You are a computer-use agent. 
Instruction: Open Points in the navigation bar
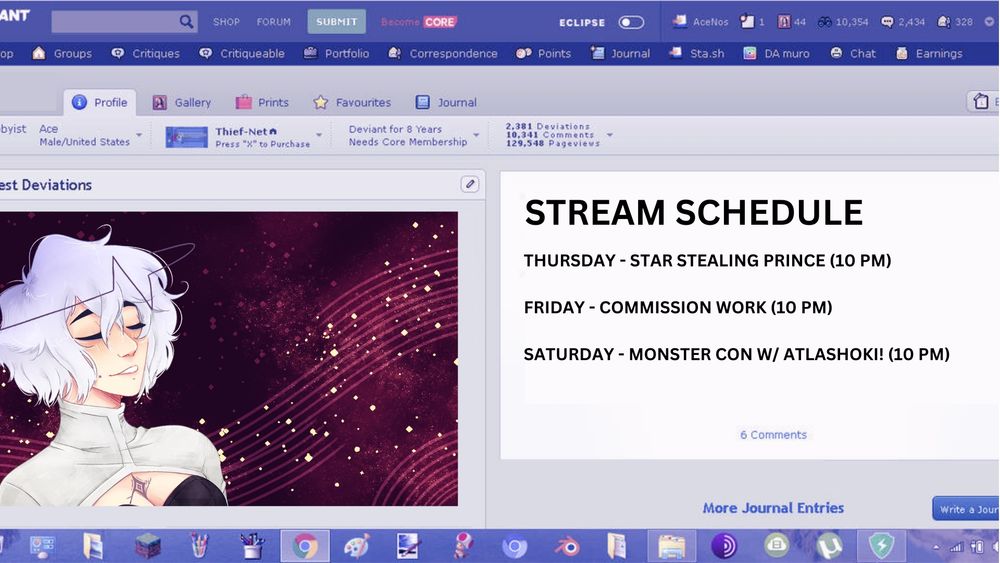tap(543, 54)
